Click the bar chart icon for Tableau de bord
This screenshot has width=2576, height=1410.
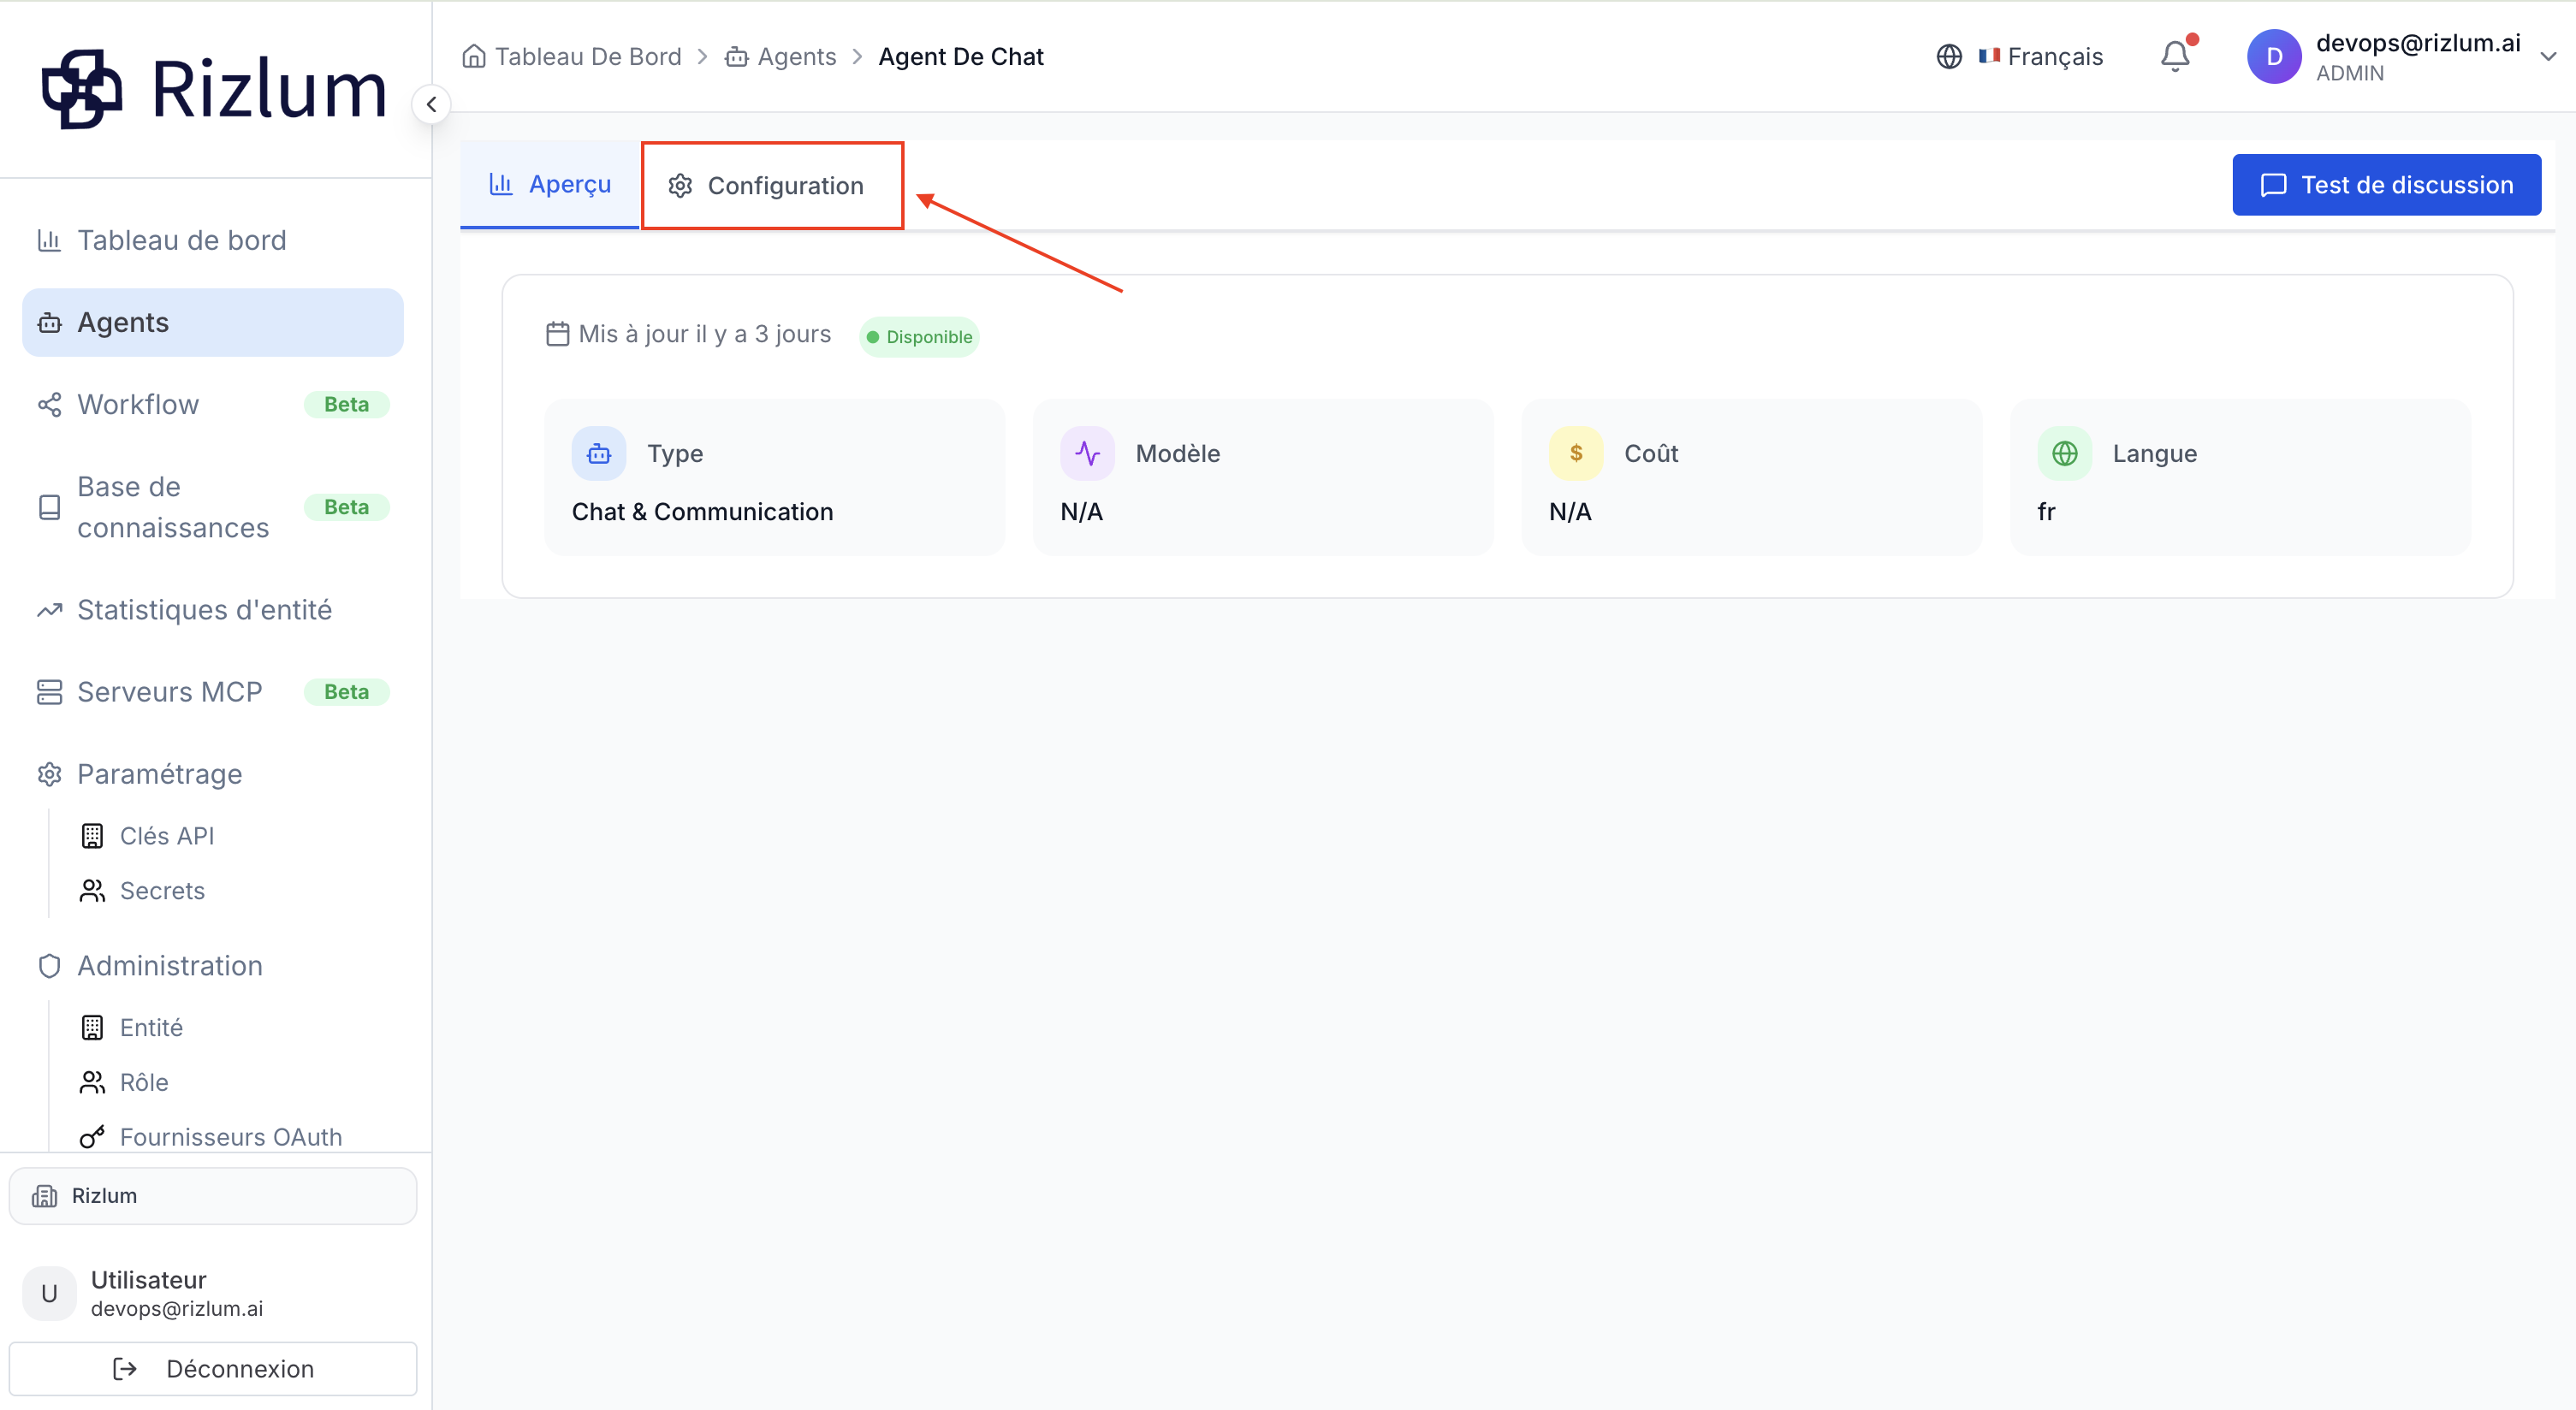(49, 240)
